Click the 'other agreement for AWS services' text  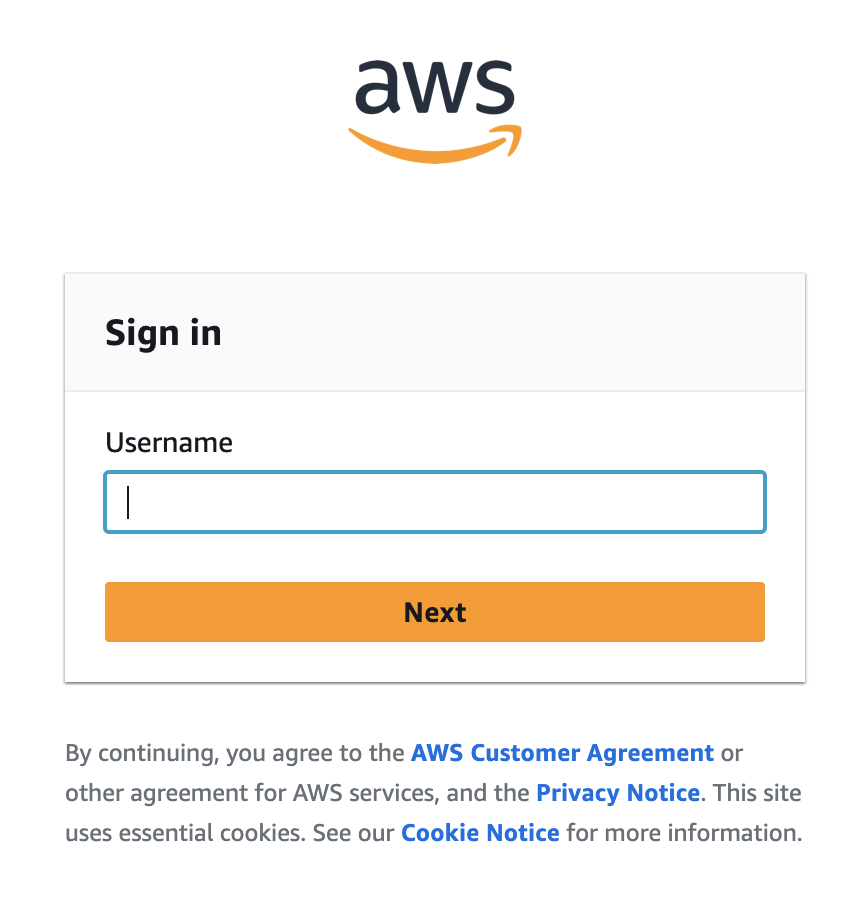(248, 793)
